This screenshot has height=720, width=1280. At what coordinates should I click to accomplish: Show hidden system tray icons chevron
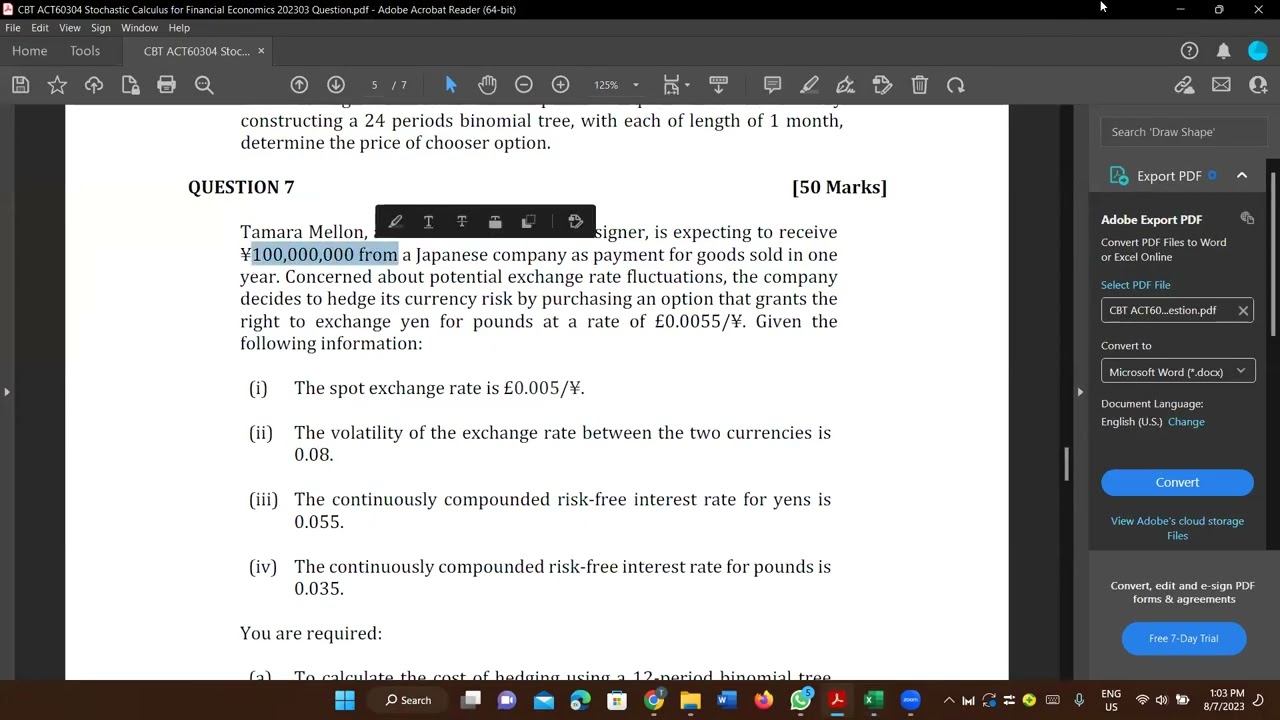coord(948,700)
